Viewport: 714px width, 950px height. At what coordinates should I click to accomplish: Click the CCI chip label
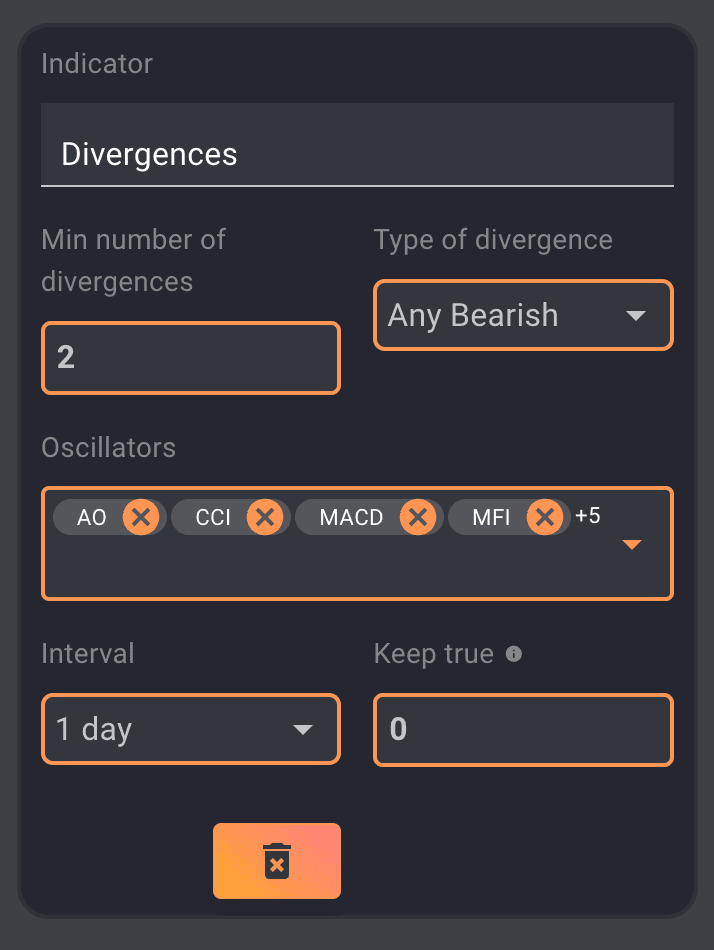[x=213, y=518]
